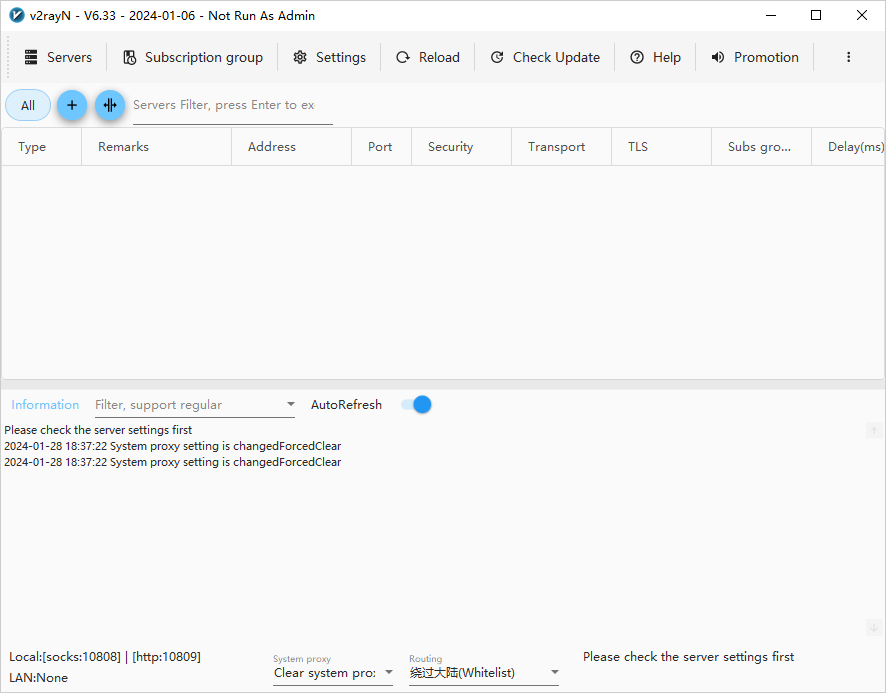Open the three-dot overflow menu
The height and width of the screenshot is (693, 886).
point(848,57)
